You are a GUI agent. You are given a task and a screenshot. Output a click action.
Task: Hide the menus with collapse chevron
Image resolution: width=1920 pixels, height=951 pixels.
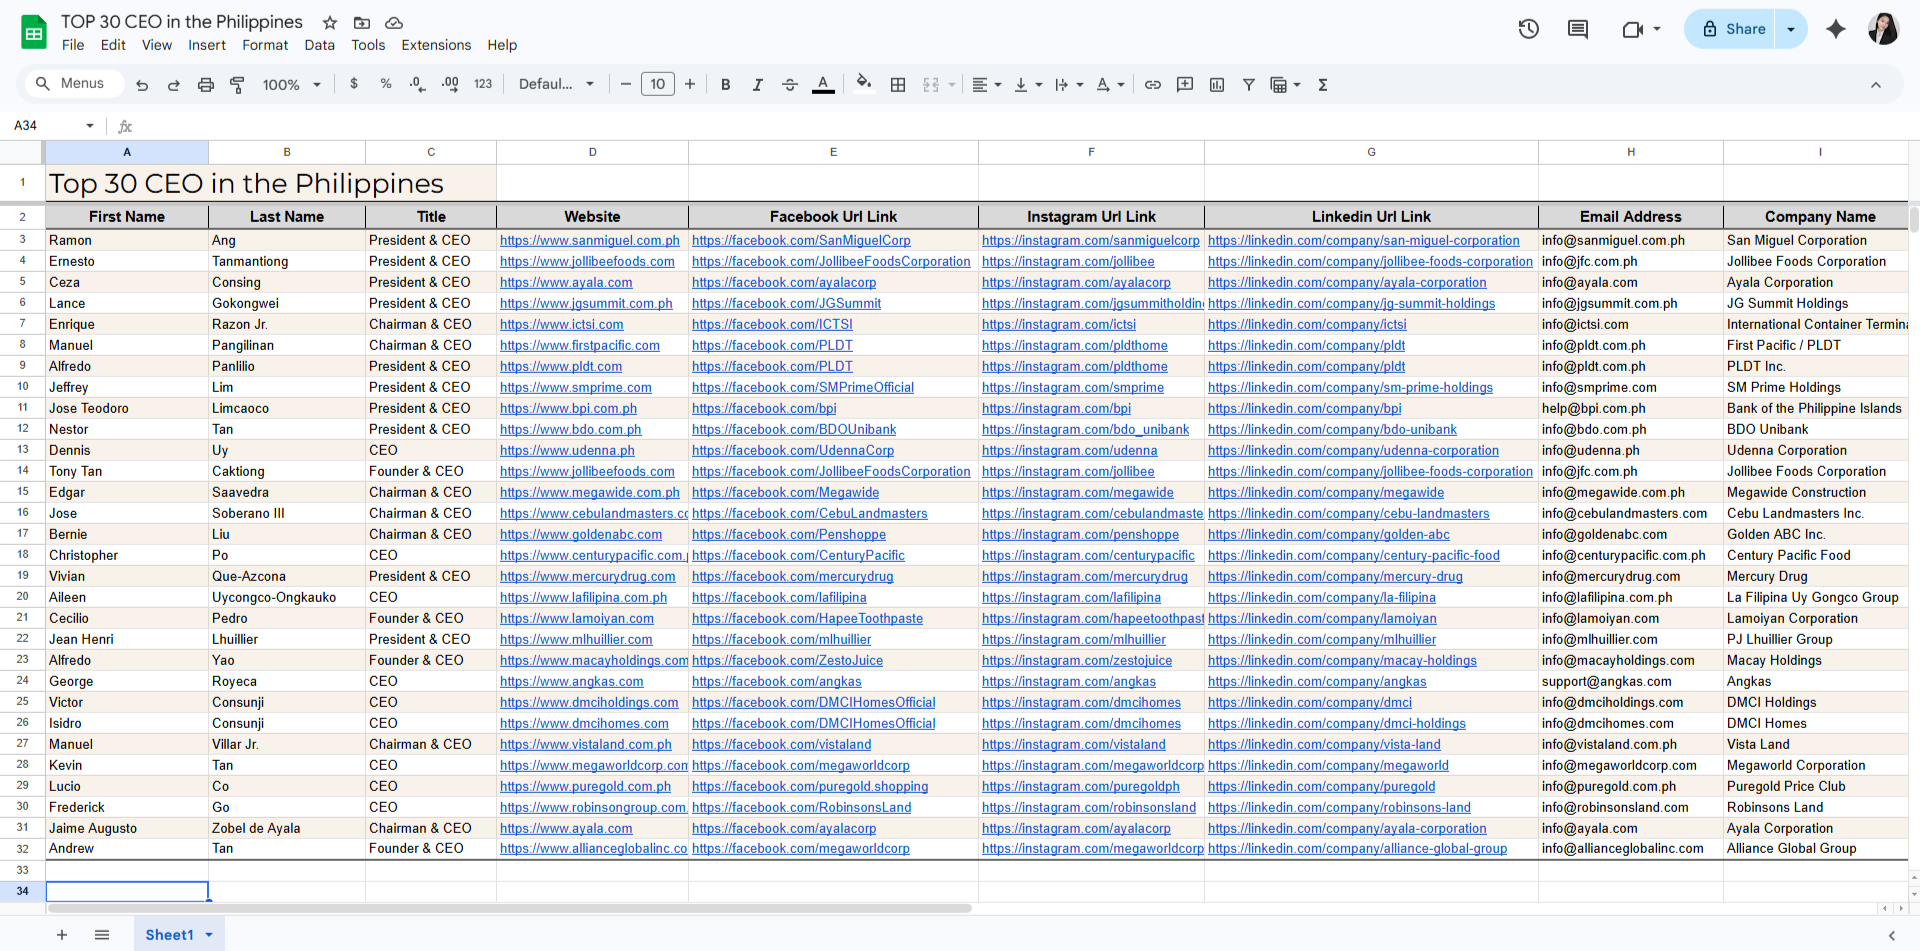(1876, 85)
